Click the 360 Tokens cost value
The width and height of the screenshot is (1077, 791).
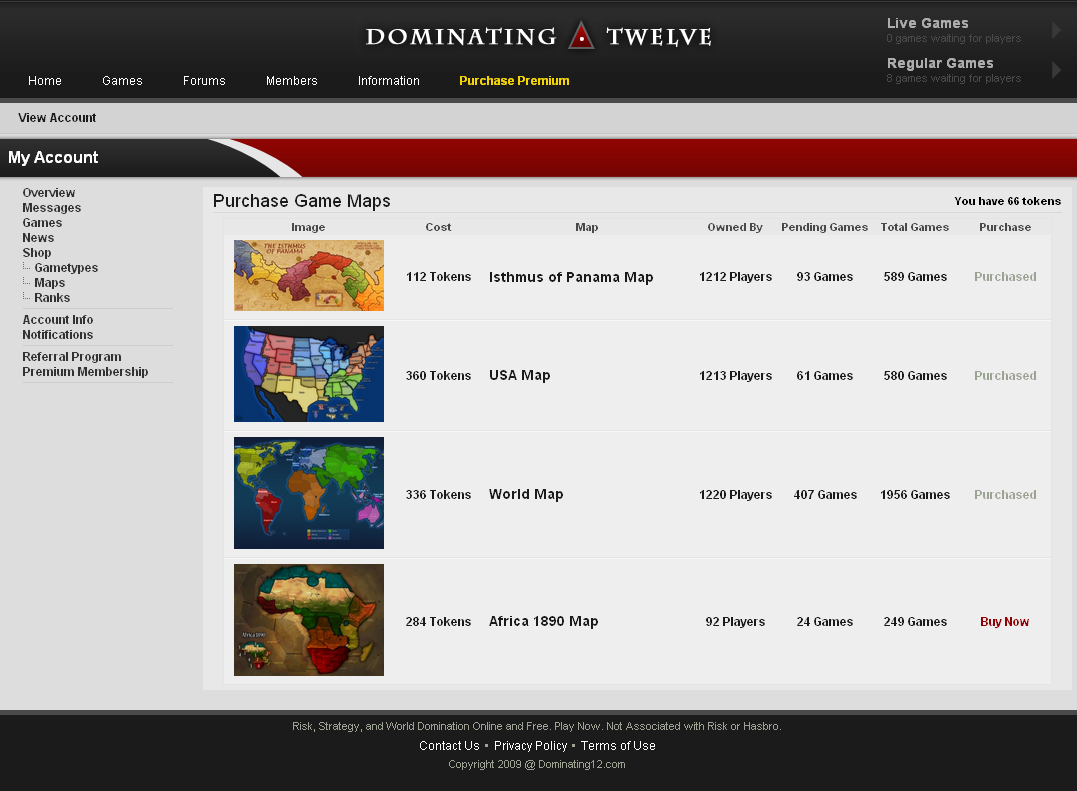[438, 376]
